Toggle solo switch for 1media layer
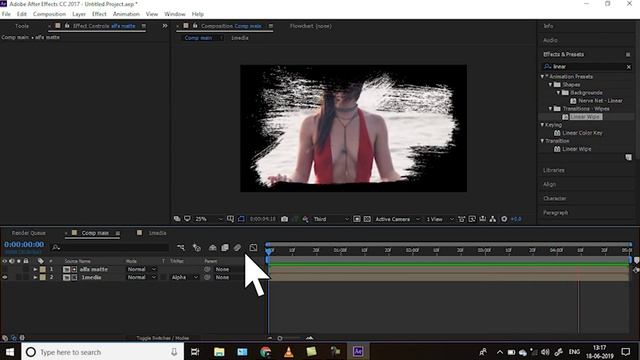The image size is (640, 360). [x=18, y=278]
